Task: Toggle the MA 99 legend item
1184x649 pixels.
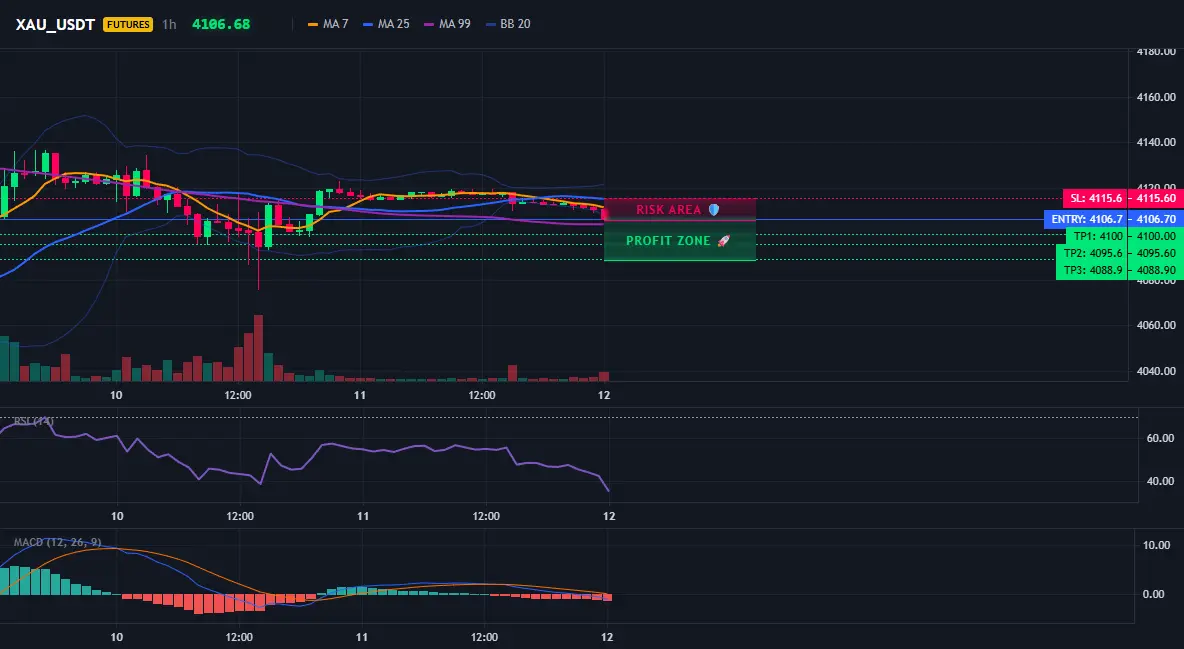Action: (448, 24)
